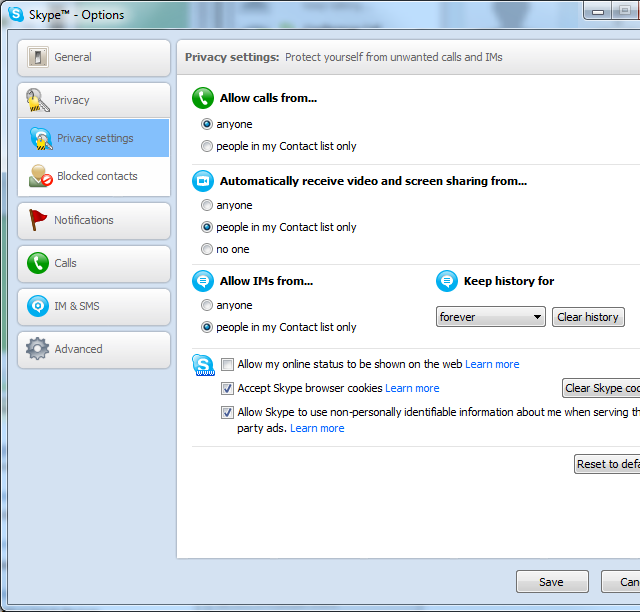Click the Cancel button
Image resolution: width=640 pixels, height=612 pixels.
click(620, 582)
